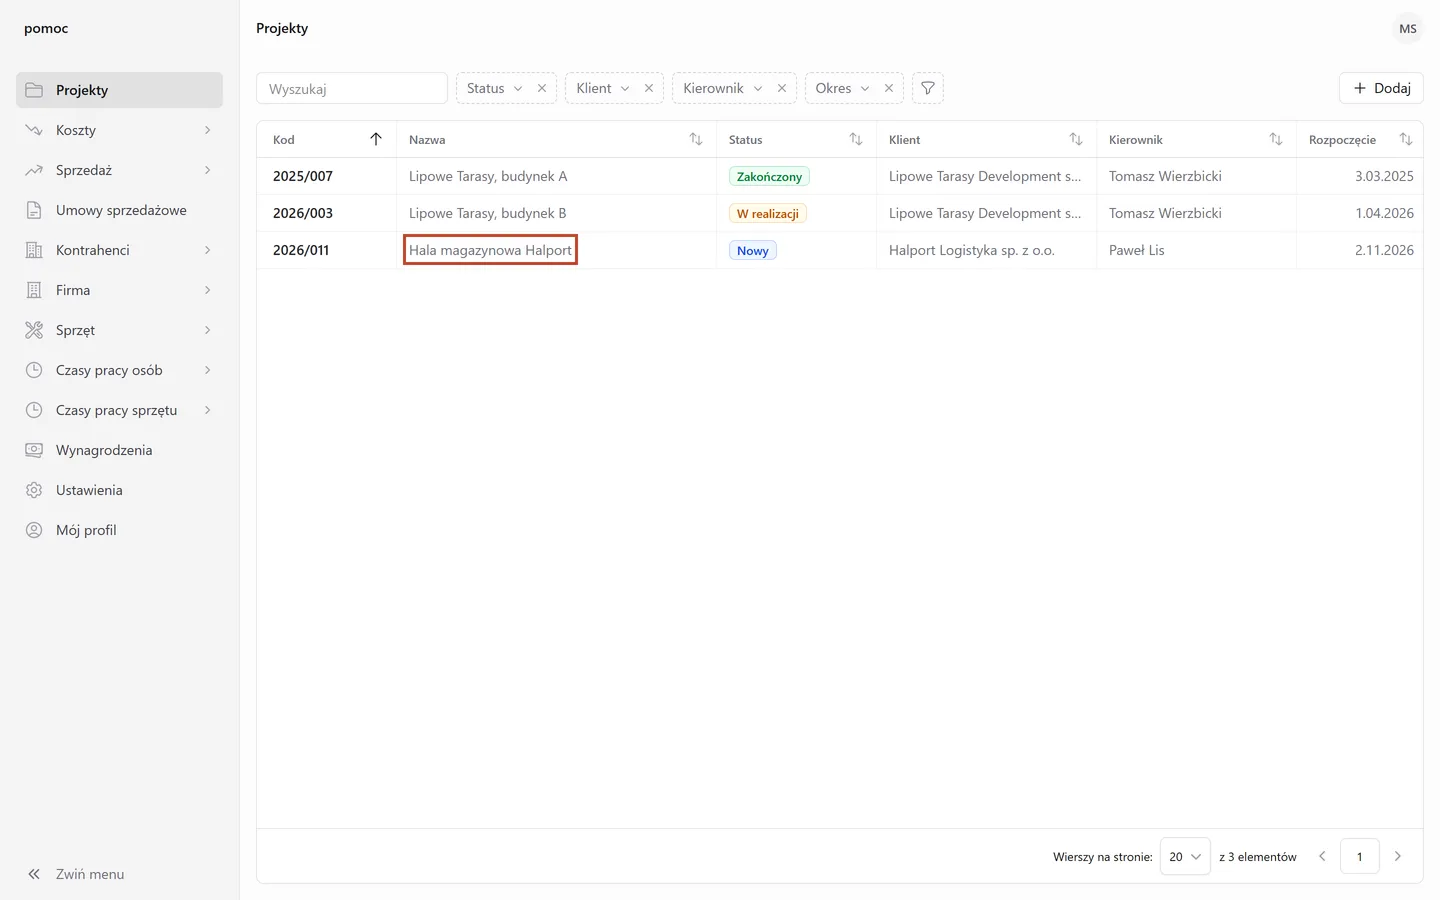Sort by Status column arrows
The image size is (1440, 900).
pyautogui.click(x=856, y=139)
